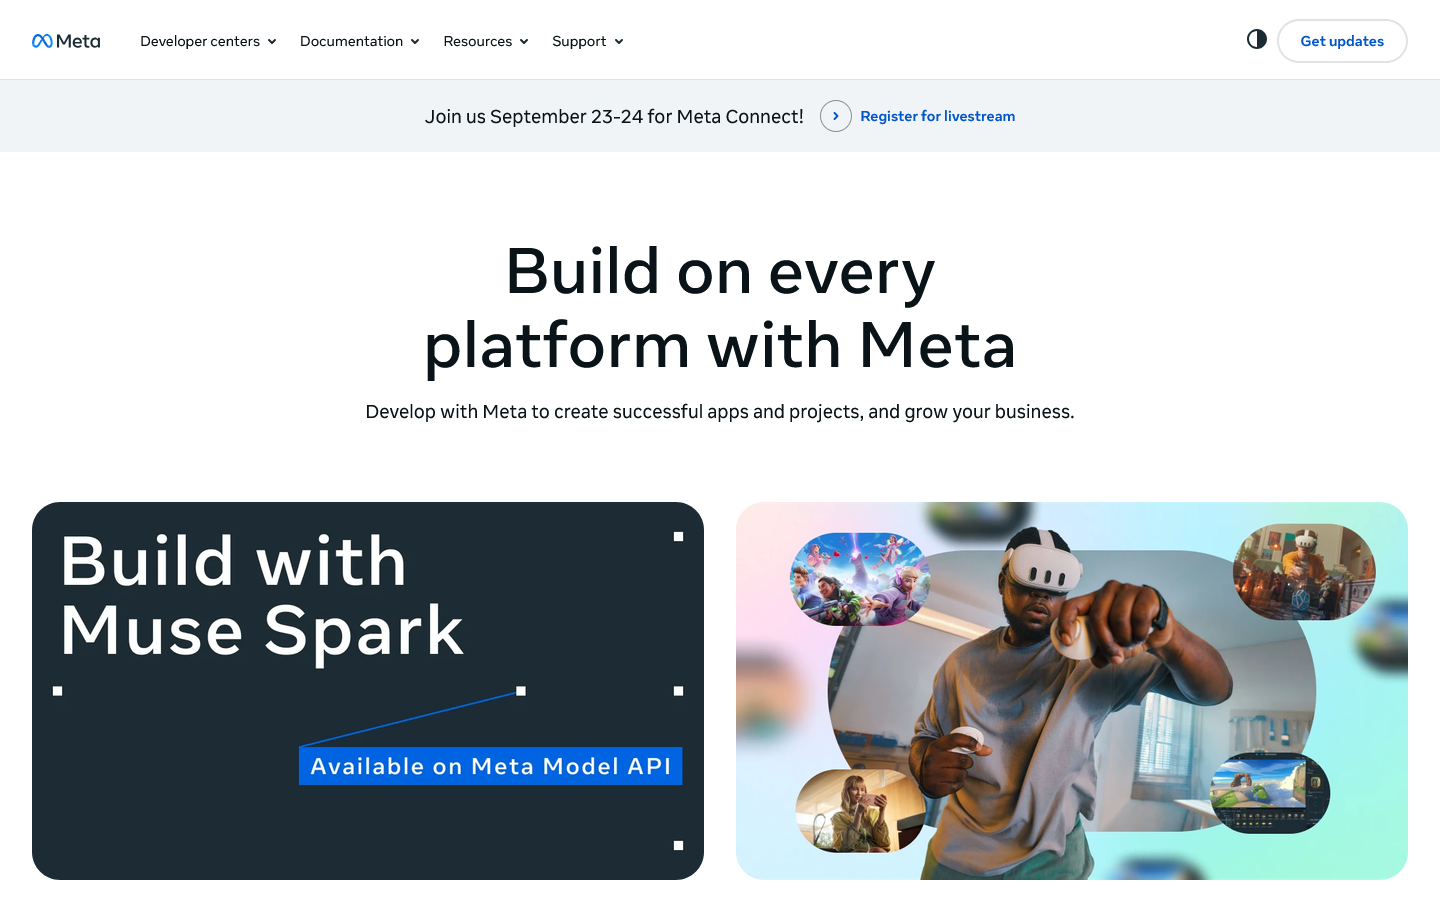1440x900 pixels.
Task: Open the Documentation menu
Action: (x=360, y=41)
